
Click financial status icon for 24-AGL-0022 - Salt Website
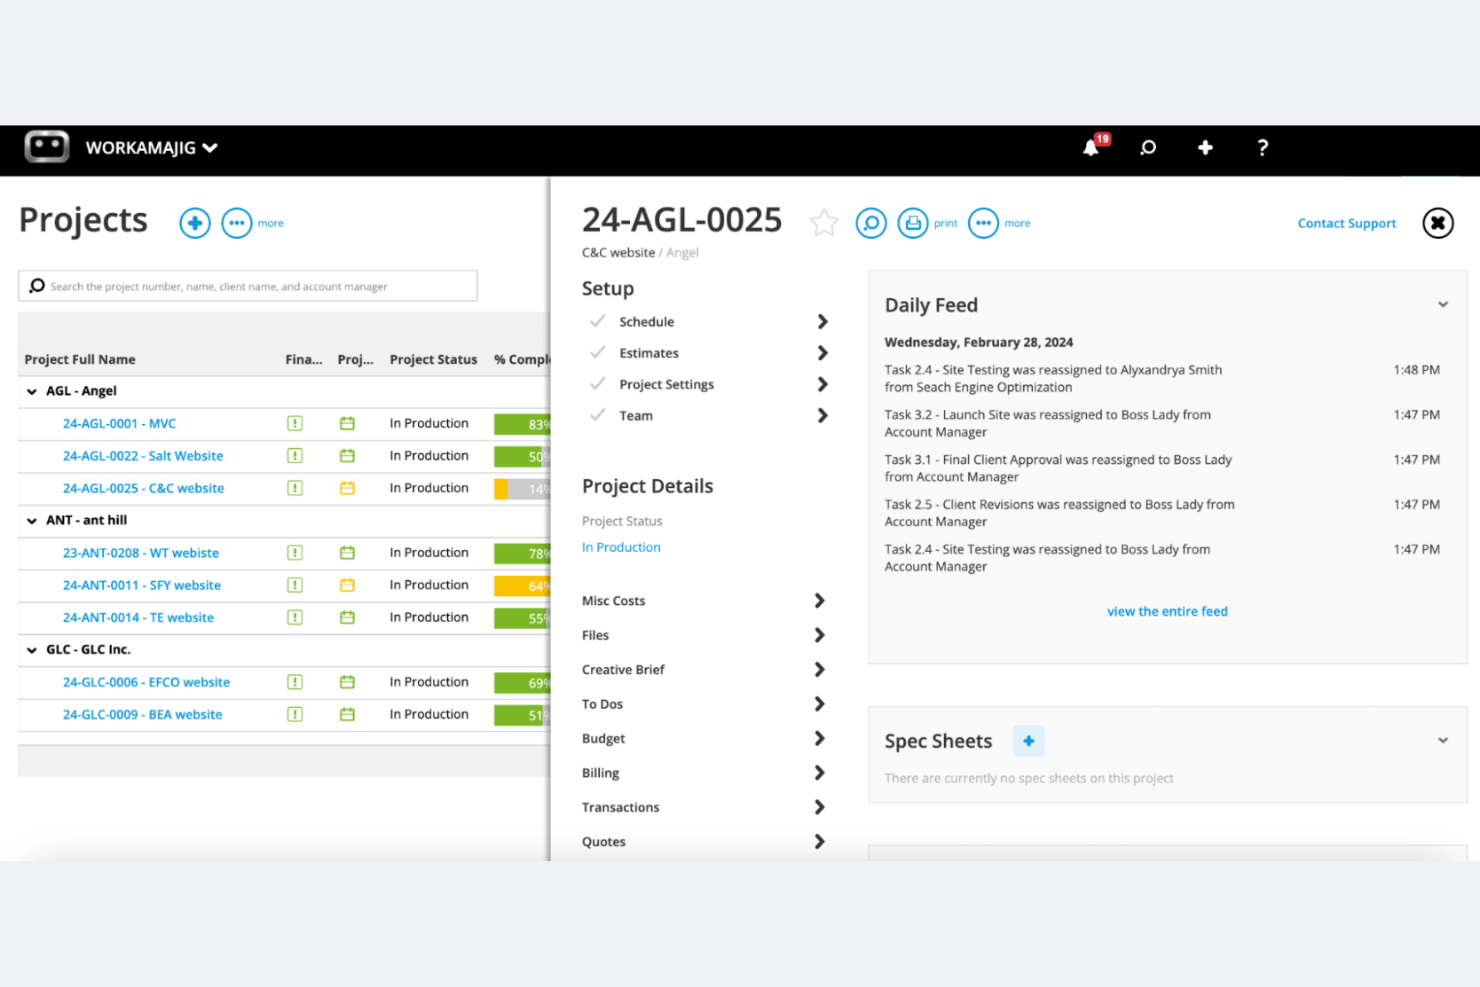295,456
